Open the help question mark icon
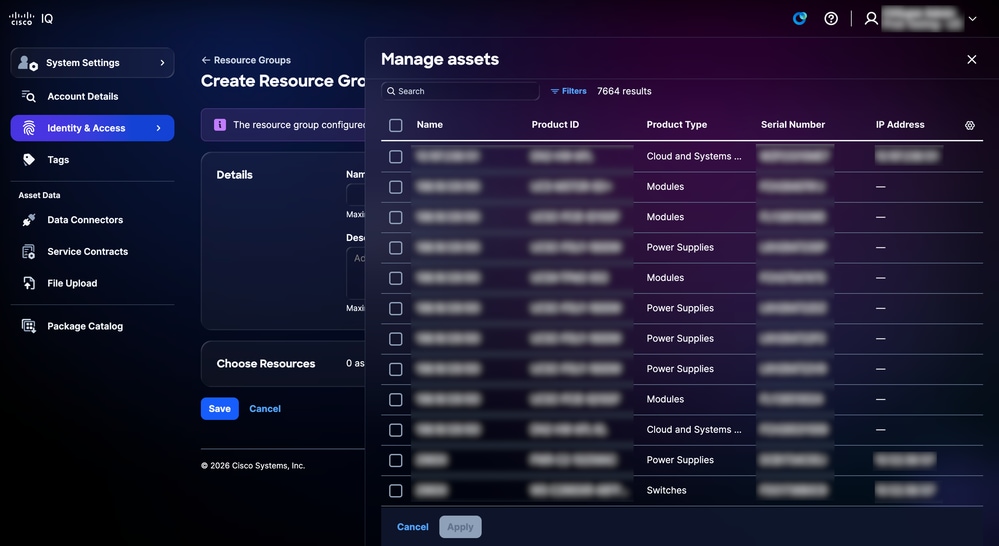The height and width of the screenshot is (546, 999). point(831,18)
